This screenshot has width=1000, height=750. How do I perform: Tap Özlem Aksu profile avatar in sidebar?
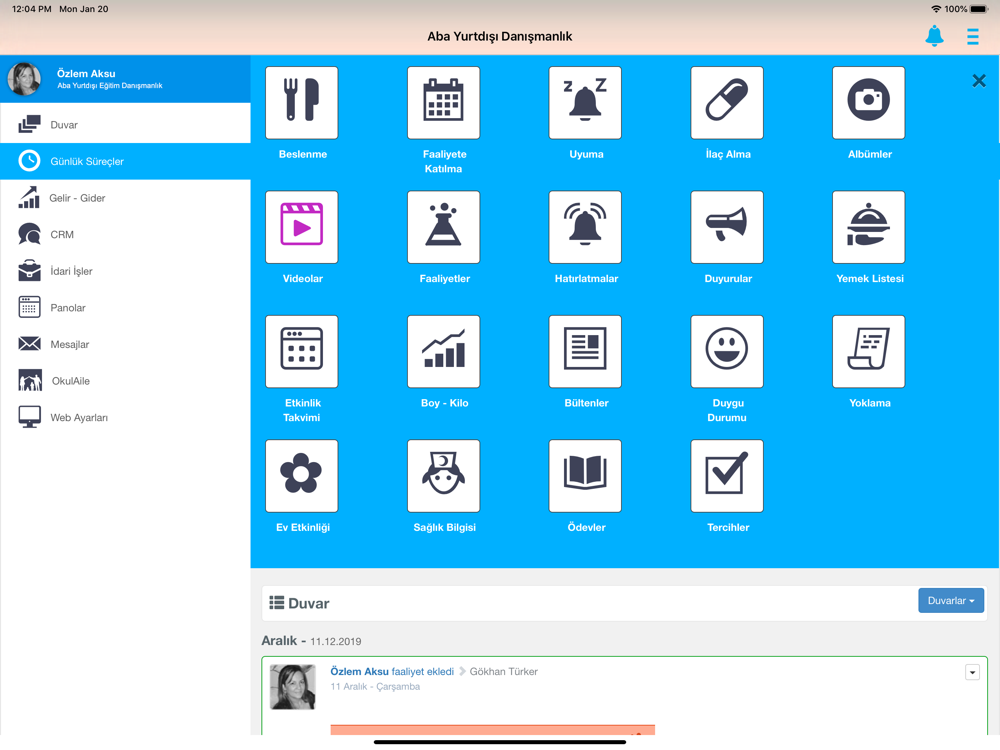(x=24, y=78)
